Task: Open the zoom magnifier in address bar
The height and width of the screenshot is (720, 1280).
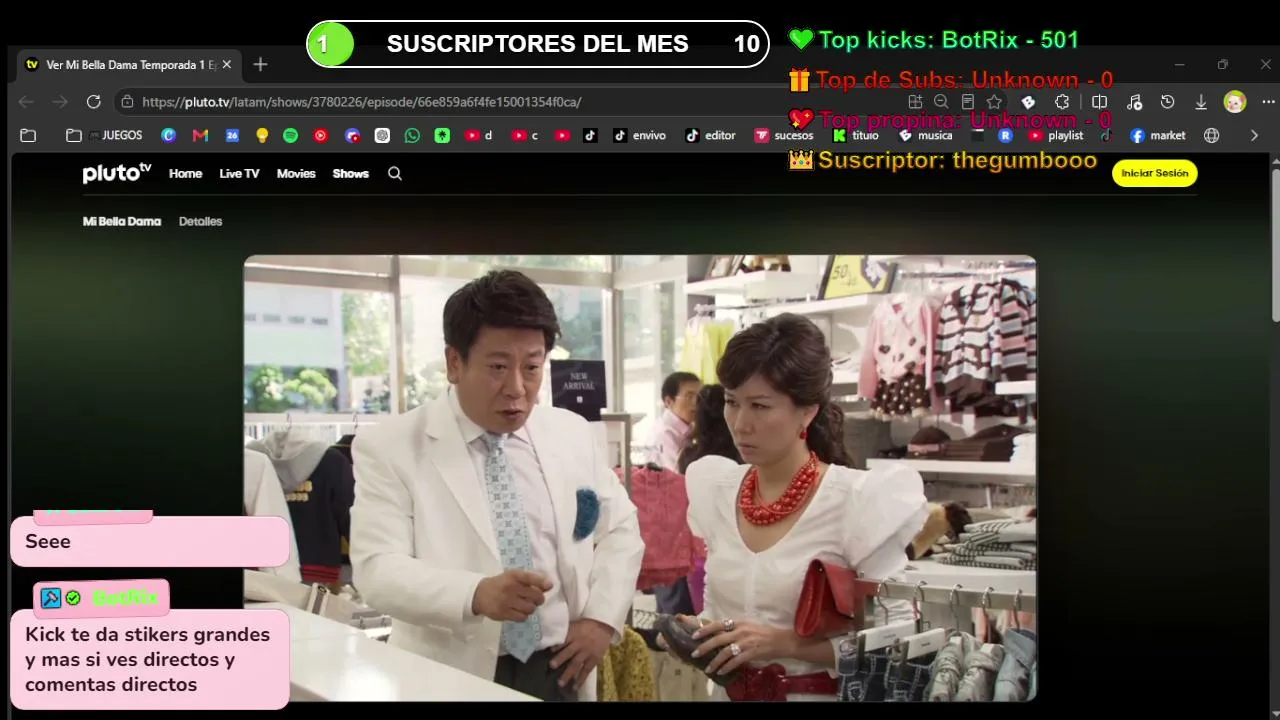Action: [x=941, y=102]
